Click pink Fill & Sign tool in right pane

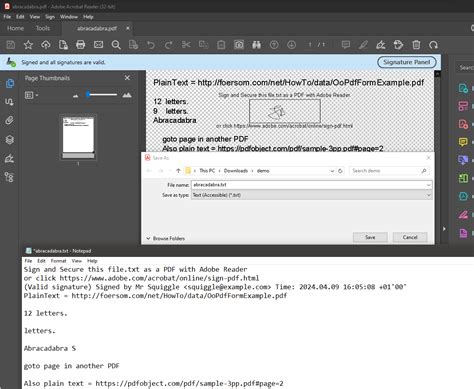[x=463, y=214]
